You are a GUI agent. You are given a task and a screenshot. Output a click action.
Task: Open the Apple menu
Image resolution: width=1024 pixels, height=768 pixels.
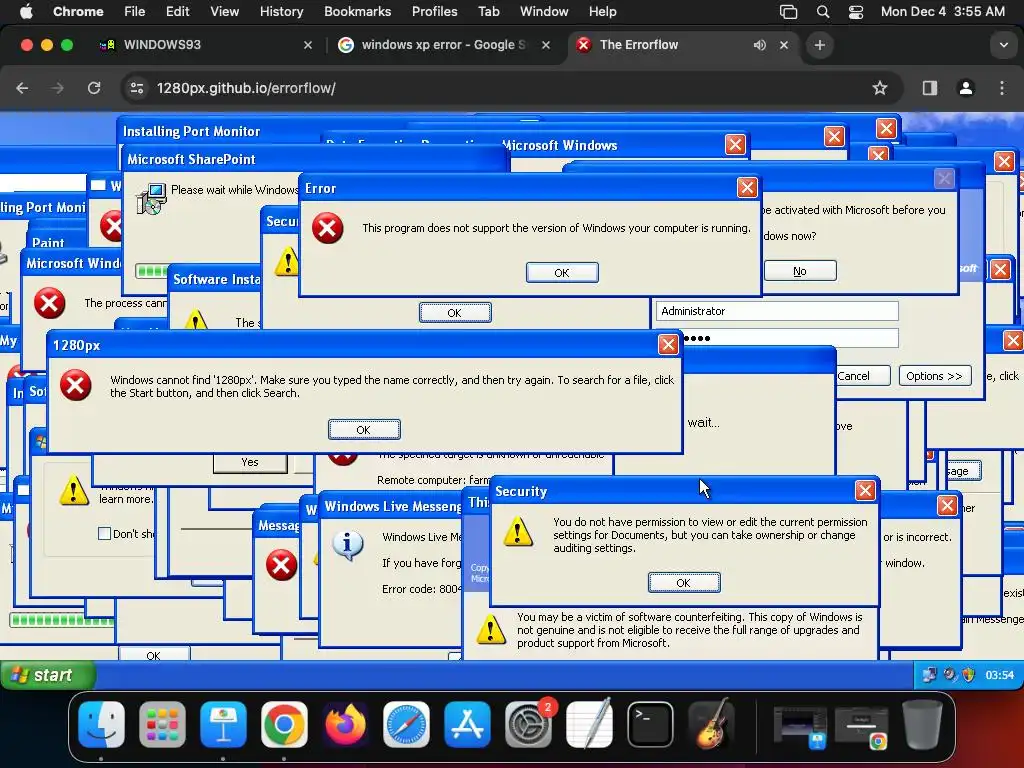point(26,11)
